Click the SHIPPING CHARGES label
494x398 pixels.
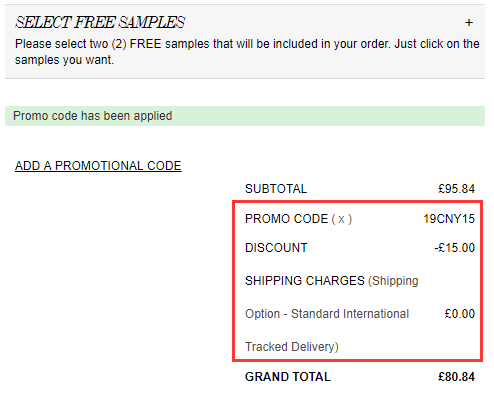pos(305,281)
